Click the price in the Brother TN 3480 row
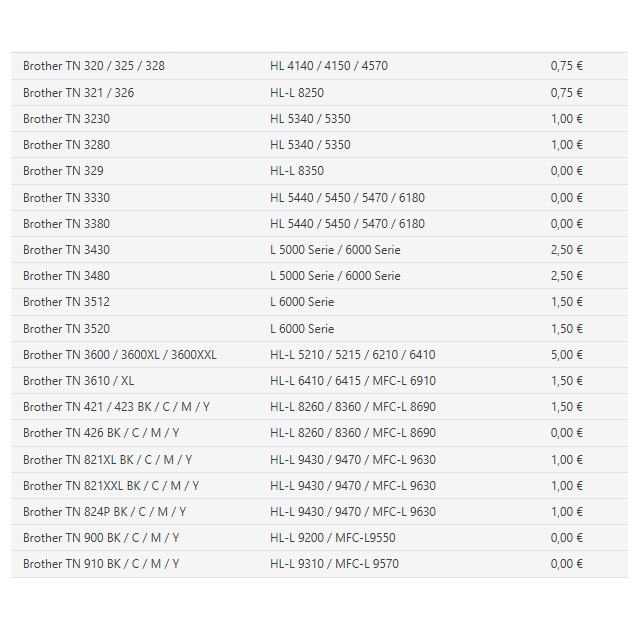The height and width of the screenshot is (634, 634). [566, 276]
